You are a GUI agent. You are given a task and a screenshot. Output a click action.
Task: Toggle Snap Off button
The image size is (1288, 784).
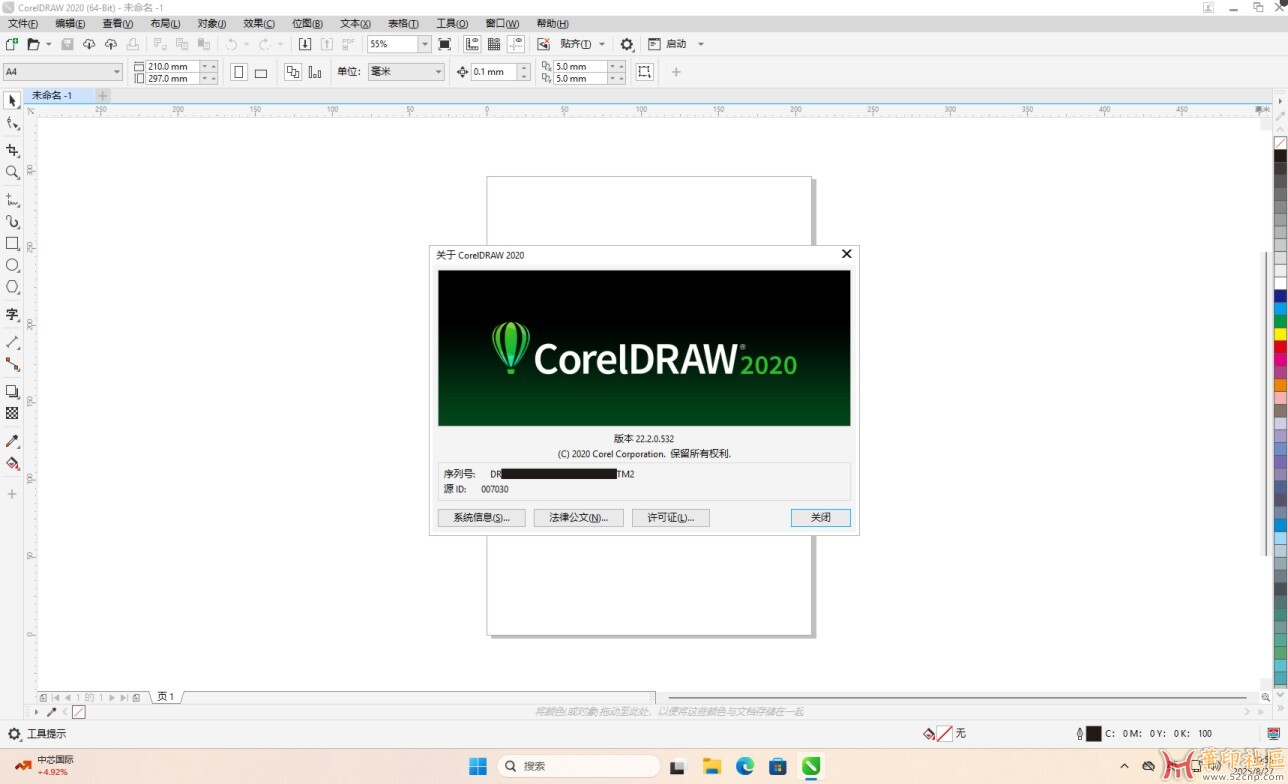click(543, 44)
